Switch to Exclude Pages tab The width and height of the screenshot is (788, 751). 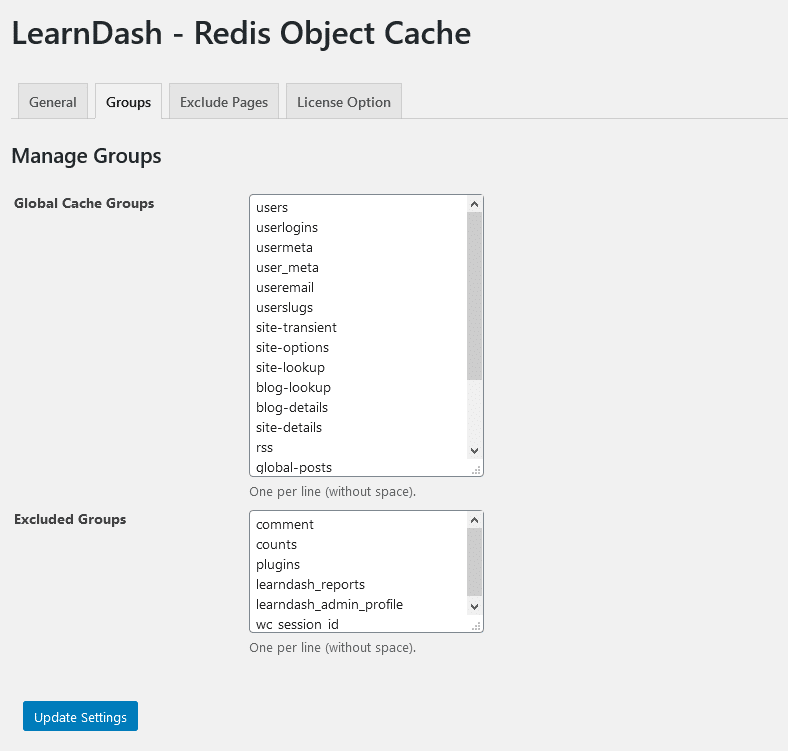tap(224, 102)
